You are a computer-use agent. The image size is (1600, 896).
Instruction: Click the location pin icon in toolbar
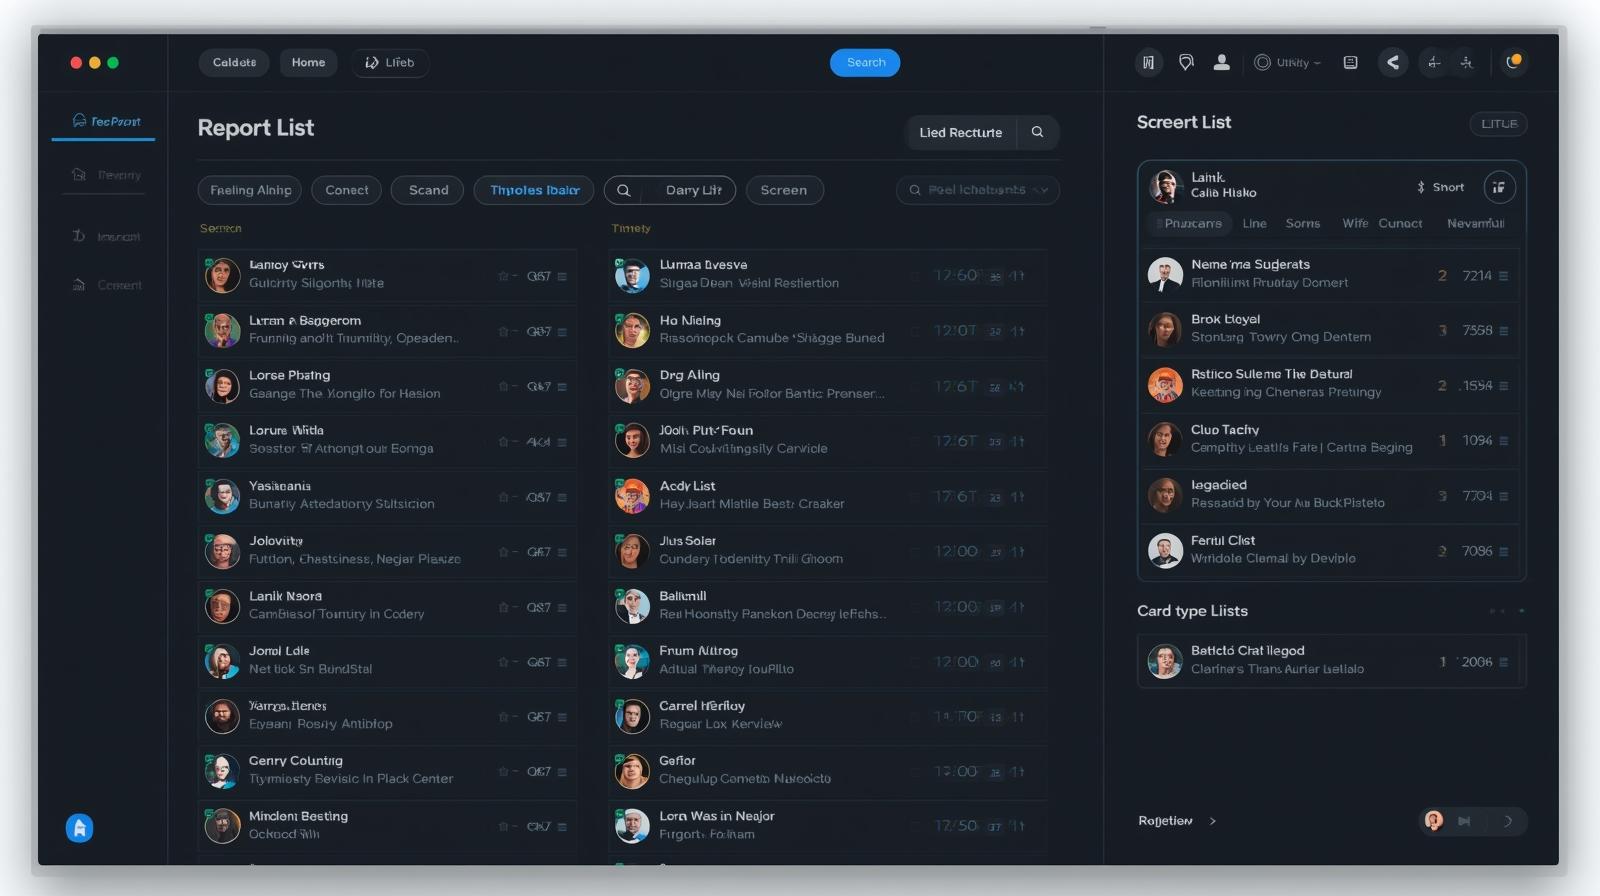(x=1186, y=62)
